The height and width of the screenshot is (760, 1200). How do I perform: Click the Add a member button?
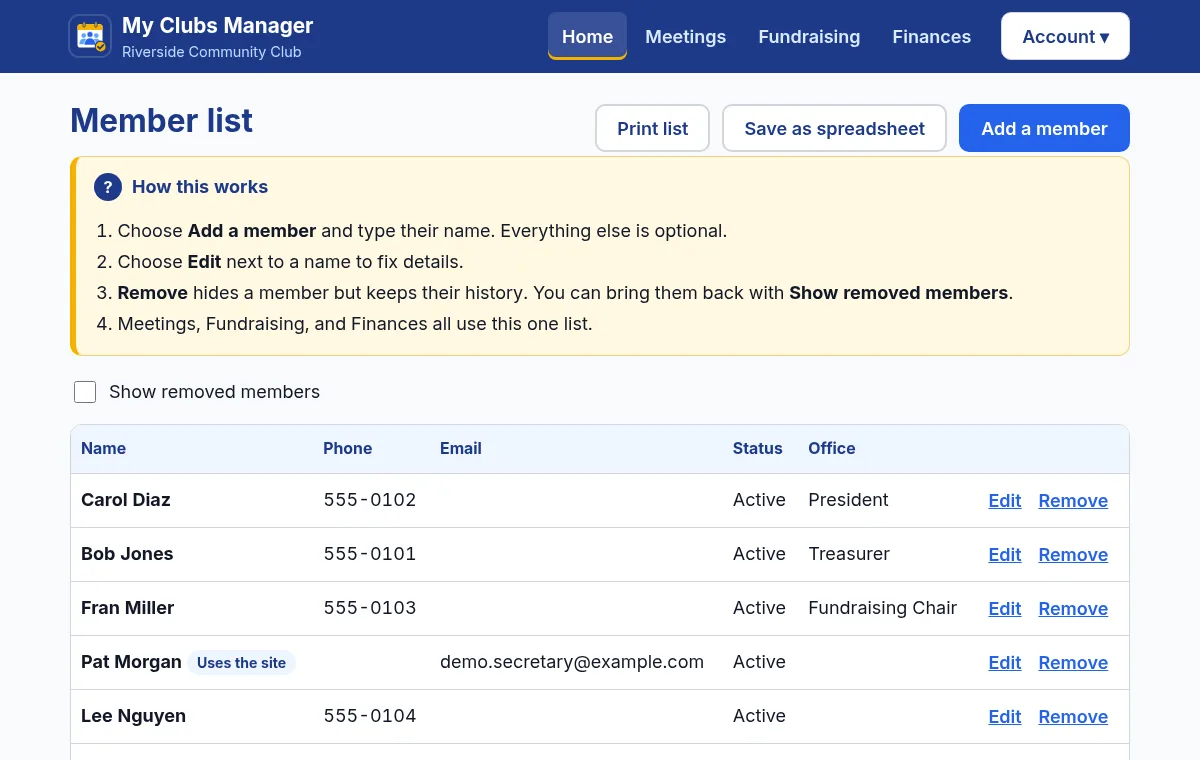click(1044, 128)
